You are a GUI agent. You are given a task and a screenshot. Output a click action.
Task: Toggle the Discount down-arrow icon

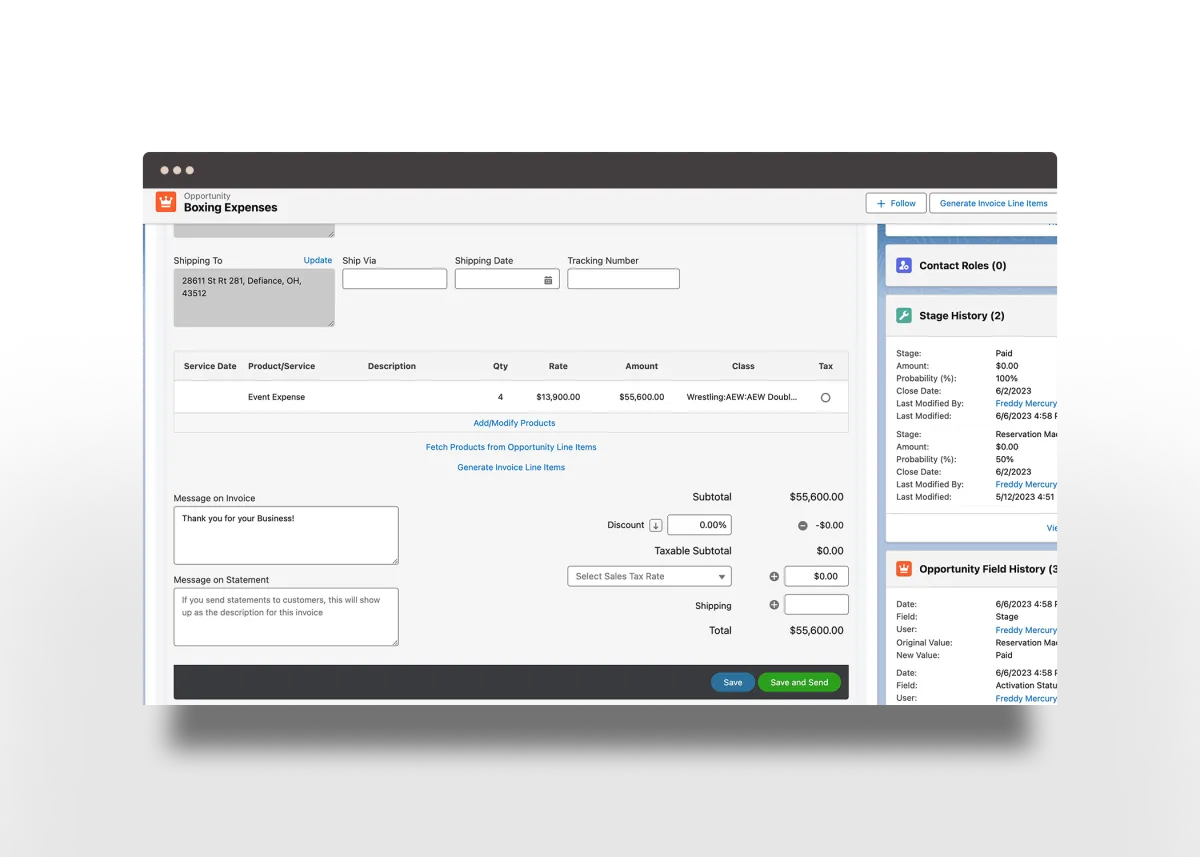click(x=656, y=525)
